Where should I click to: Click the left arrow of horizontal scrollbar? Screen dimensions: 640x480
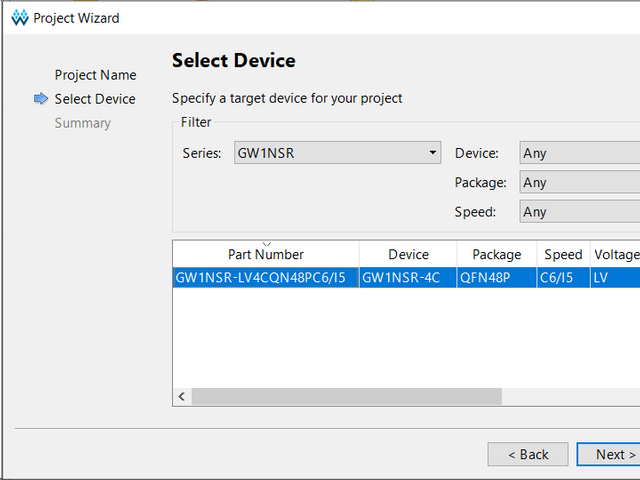click(x=182, y=397)
